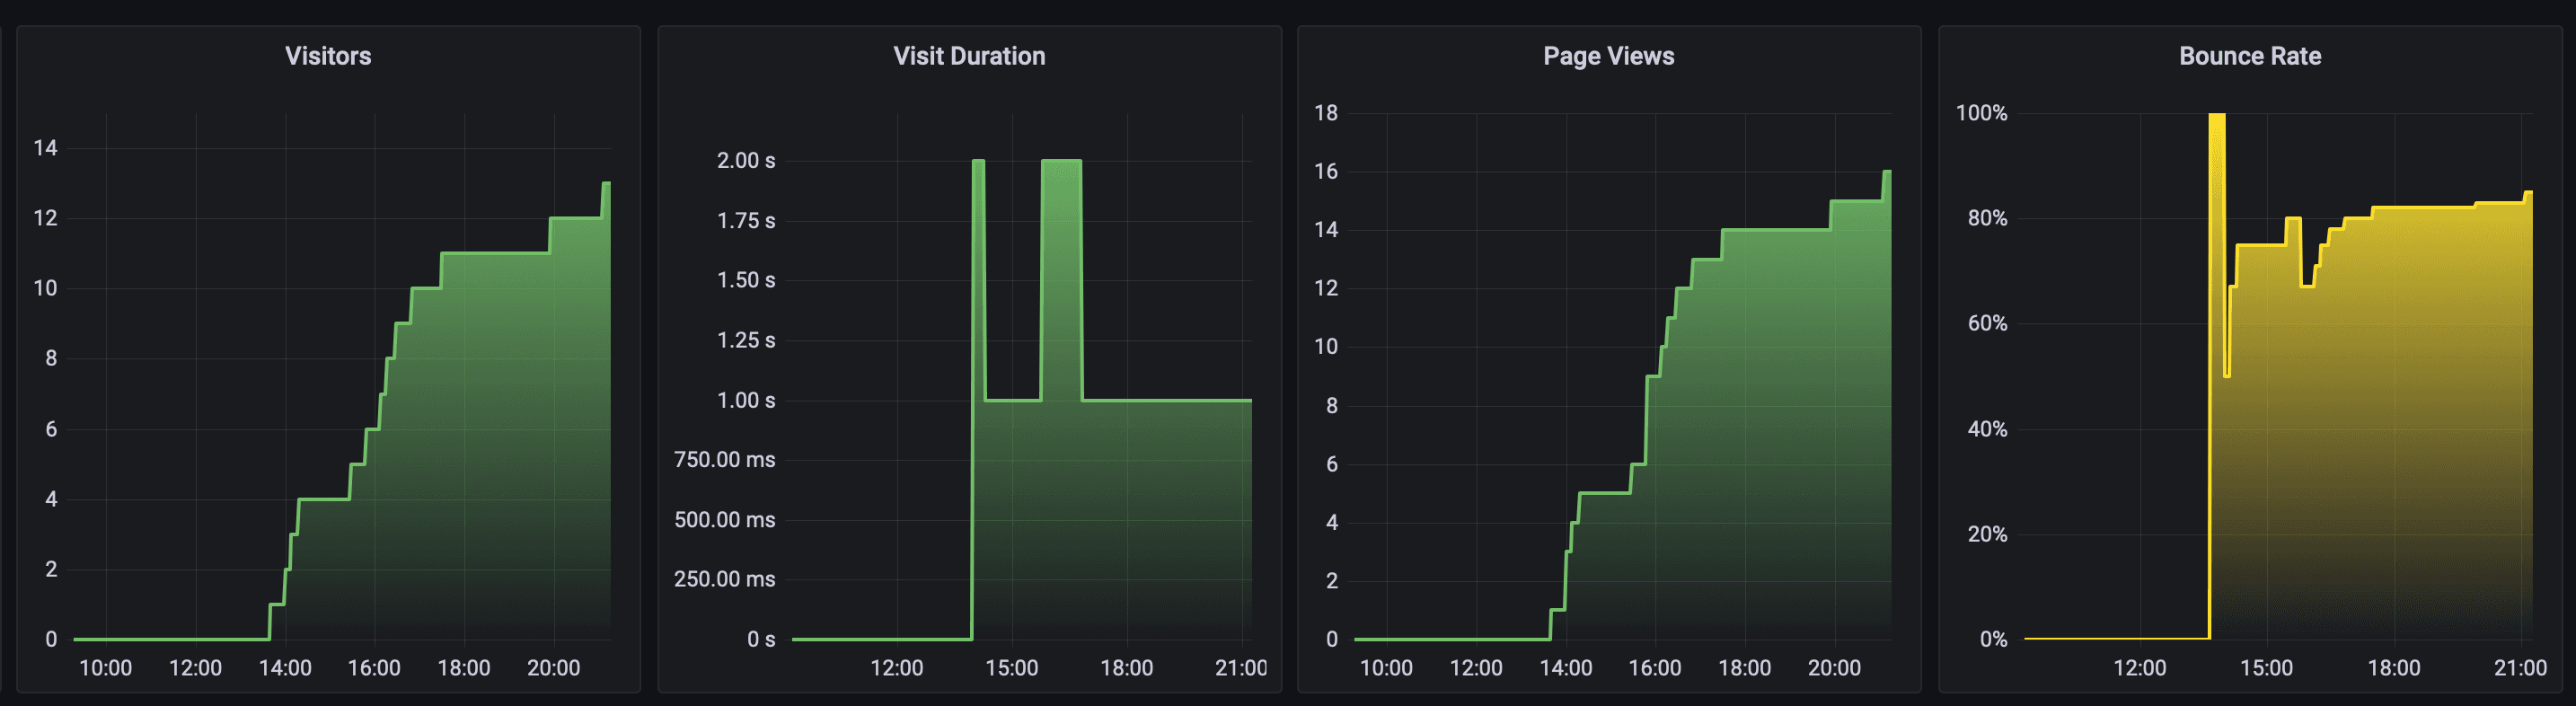This screenshot has height=706, width=2576.
Task: Open the Page Views panel title
Action: coord(1609,56)
